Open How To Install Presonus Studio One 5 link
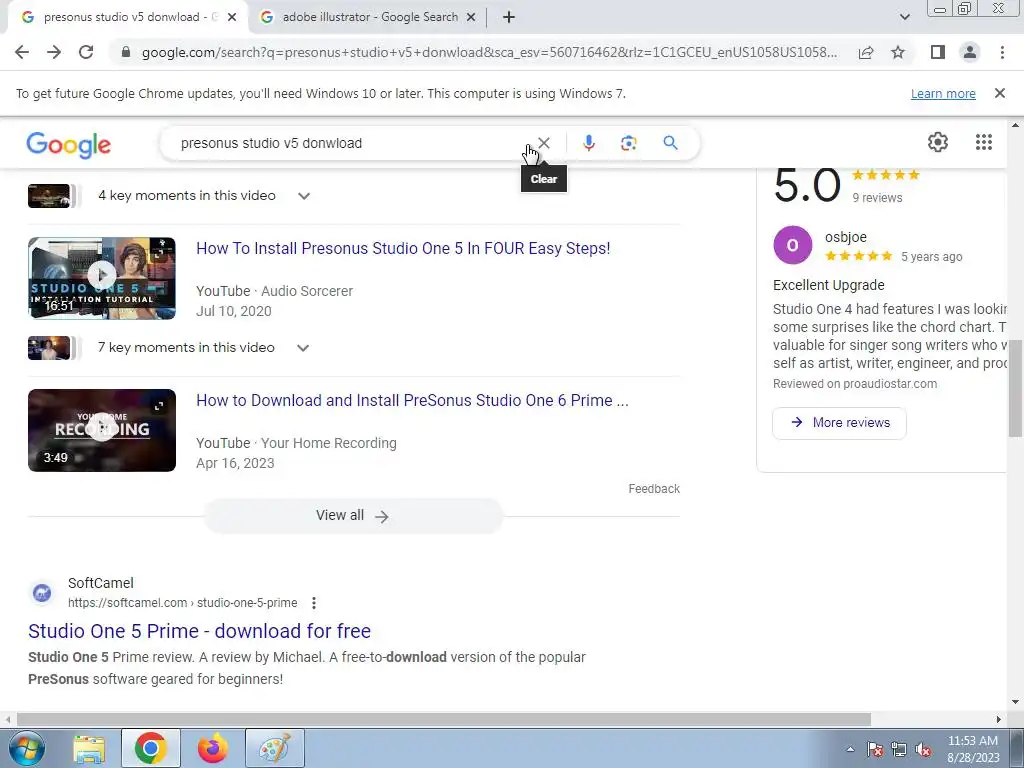Image resolution: width=1024 pixels, height=768 pixels. pos(403,248)
